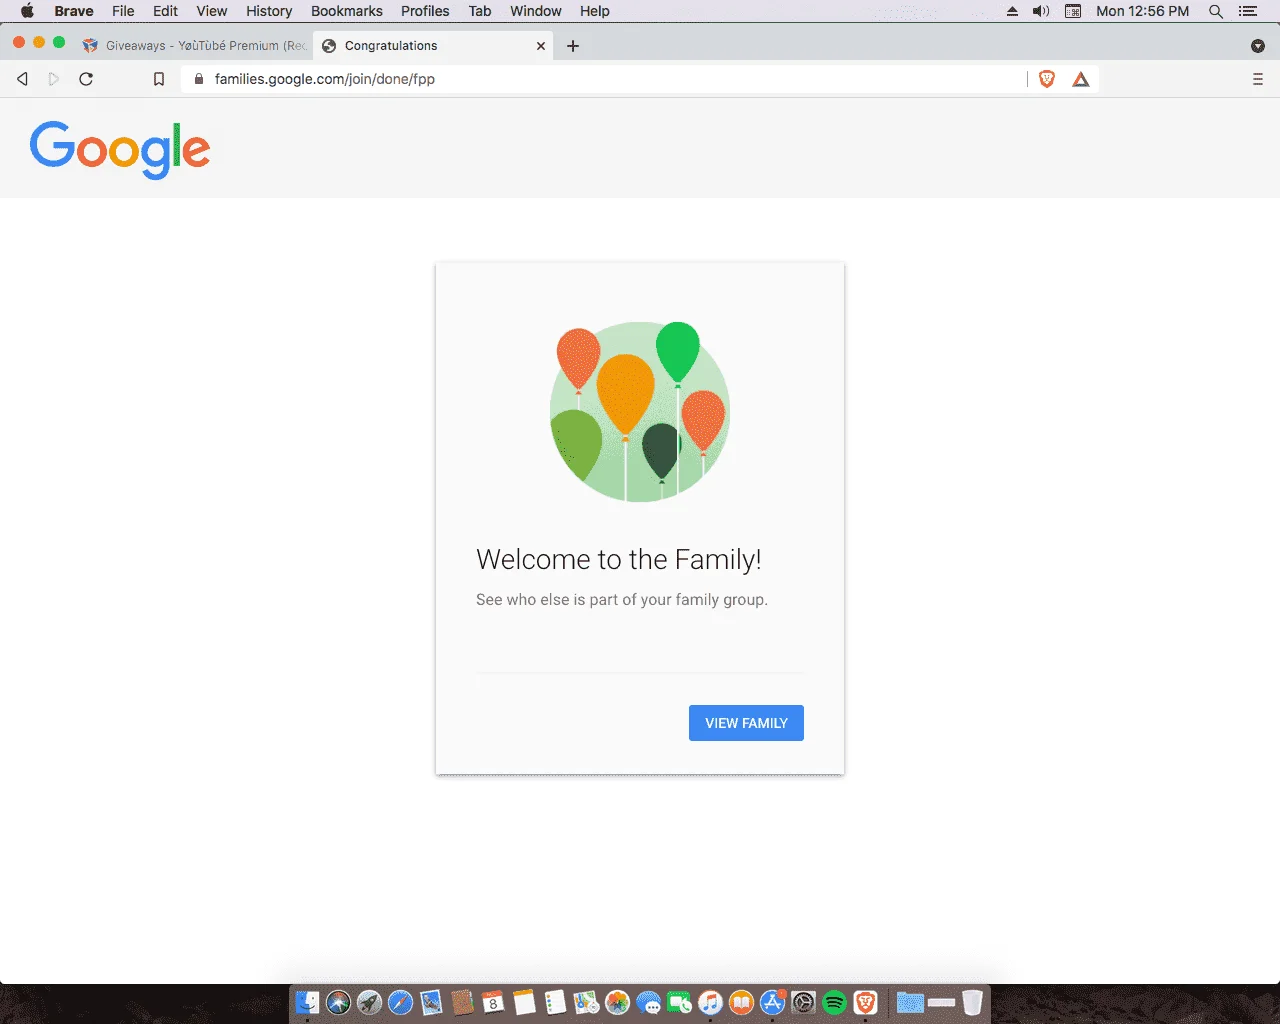Screen dimensions: 1280x1024
Task: Click the balloons illustration
Action: [x=640, y=411]
